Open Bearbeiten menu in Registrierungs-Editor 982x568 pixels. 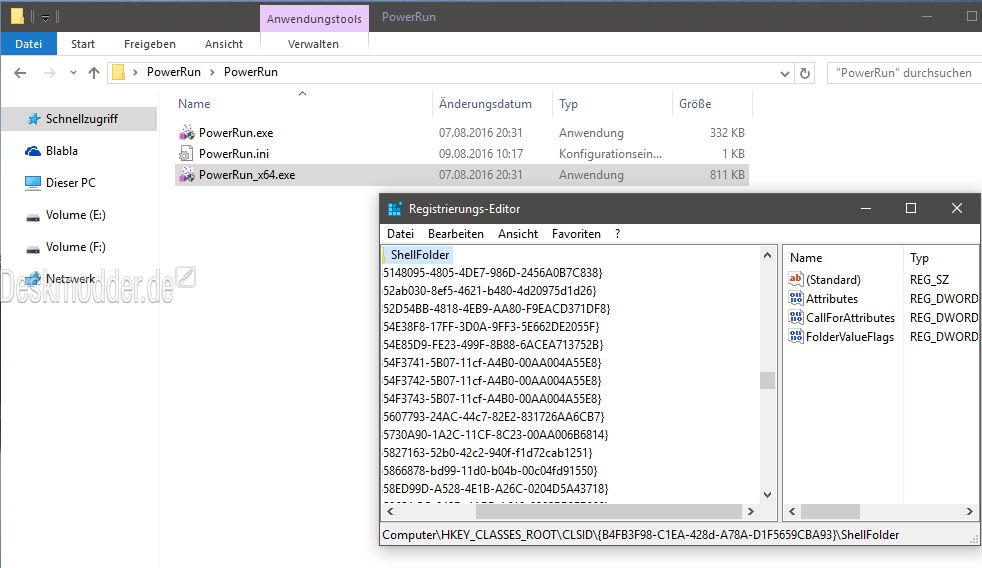tap(456, 234)
